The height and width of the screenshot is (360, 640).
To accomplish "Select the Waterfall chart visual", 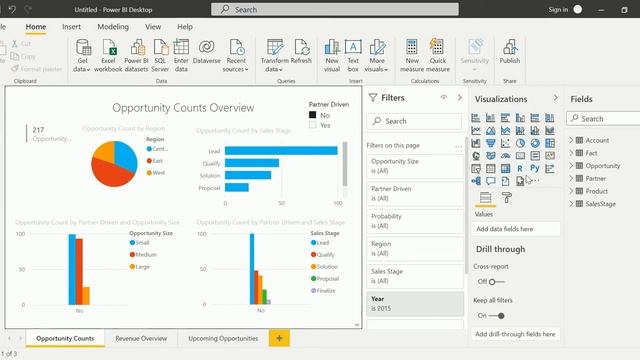I will pos(476,143).
